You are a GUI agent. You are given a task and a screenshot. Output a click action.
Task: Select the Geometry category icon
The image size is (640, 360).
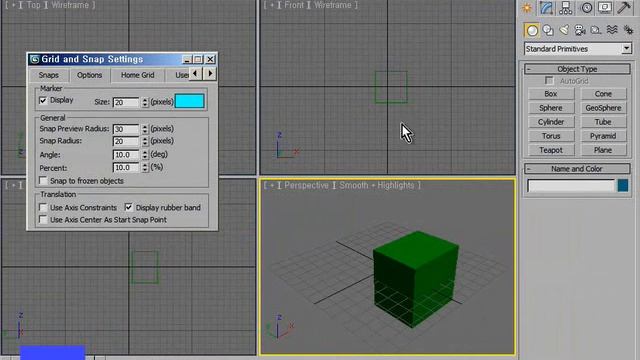point(532,30)
